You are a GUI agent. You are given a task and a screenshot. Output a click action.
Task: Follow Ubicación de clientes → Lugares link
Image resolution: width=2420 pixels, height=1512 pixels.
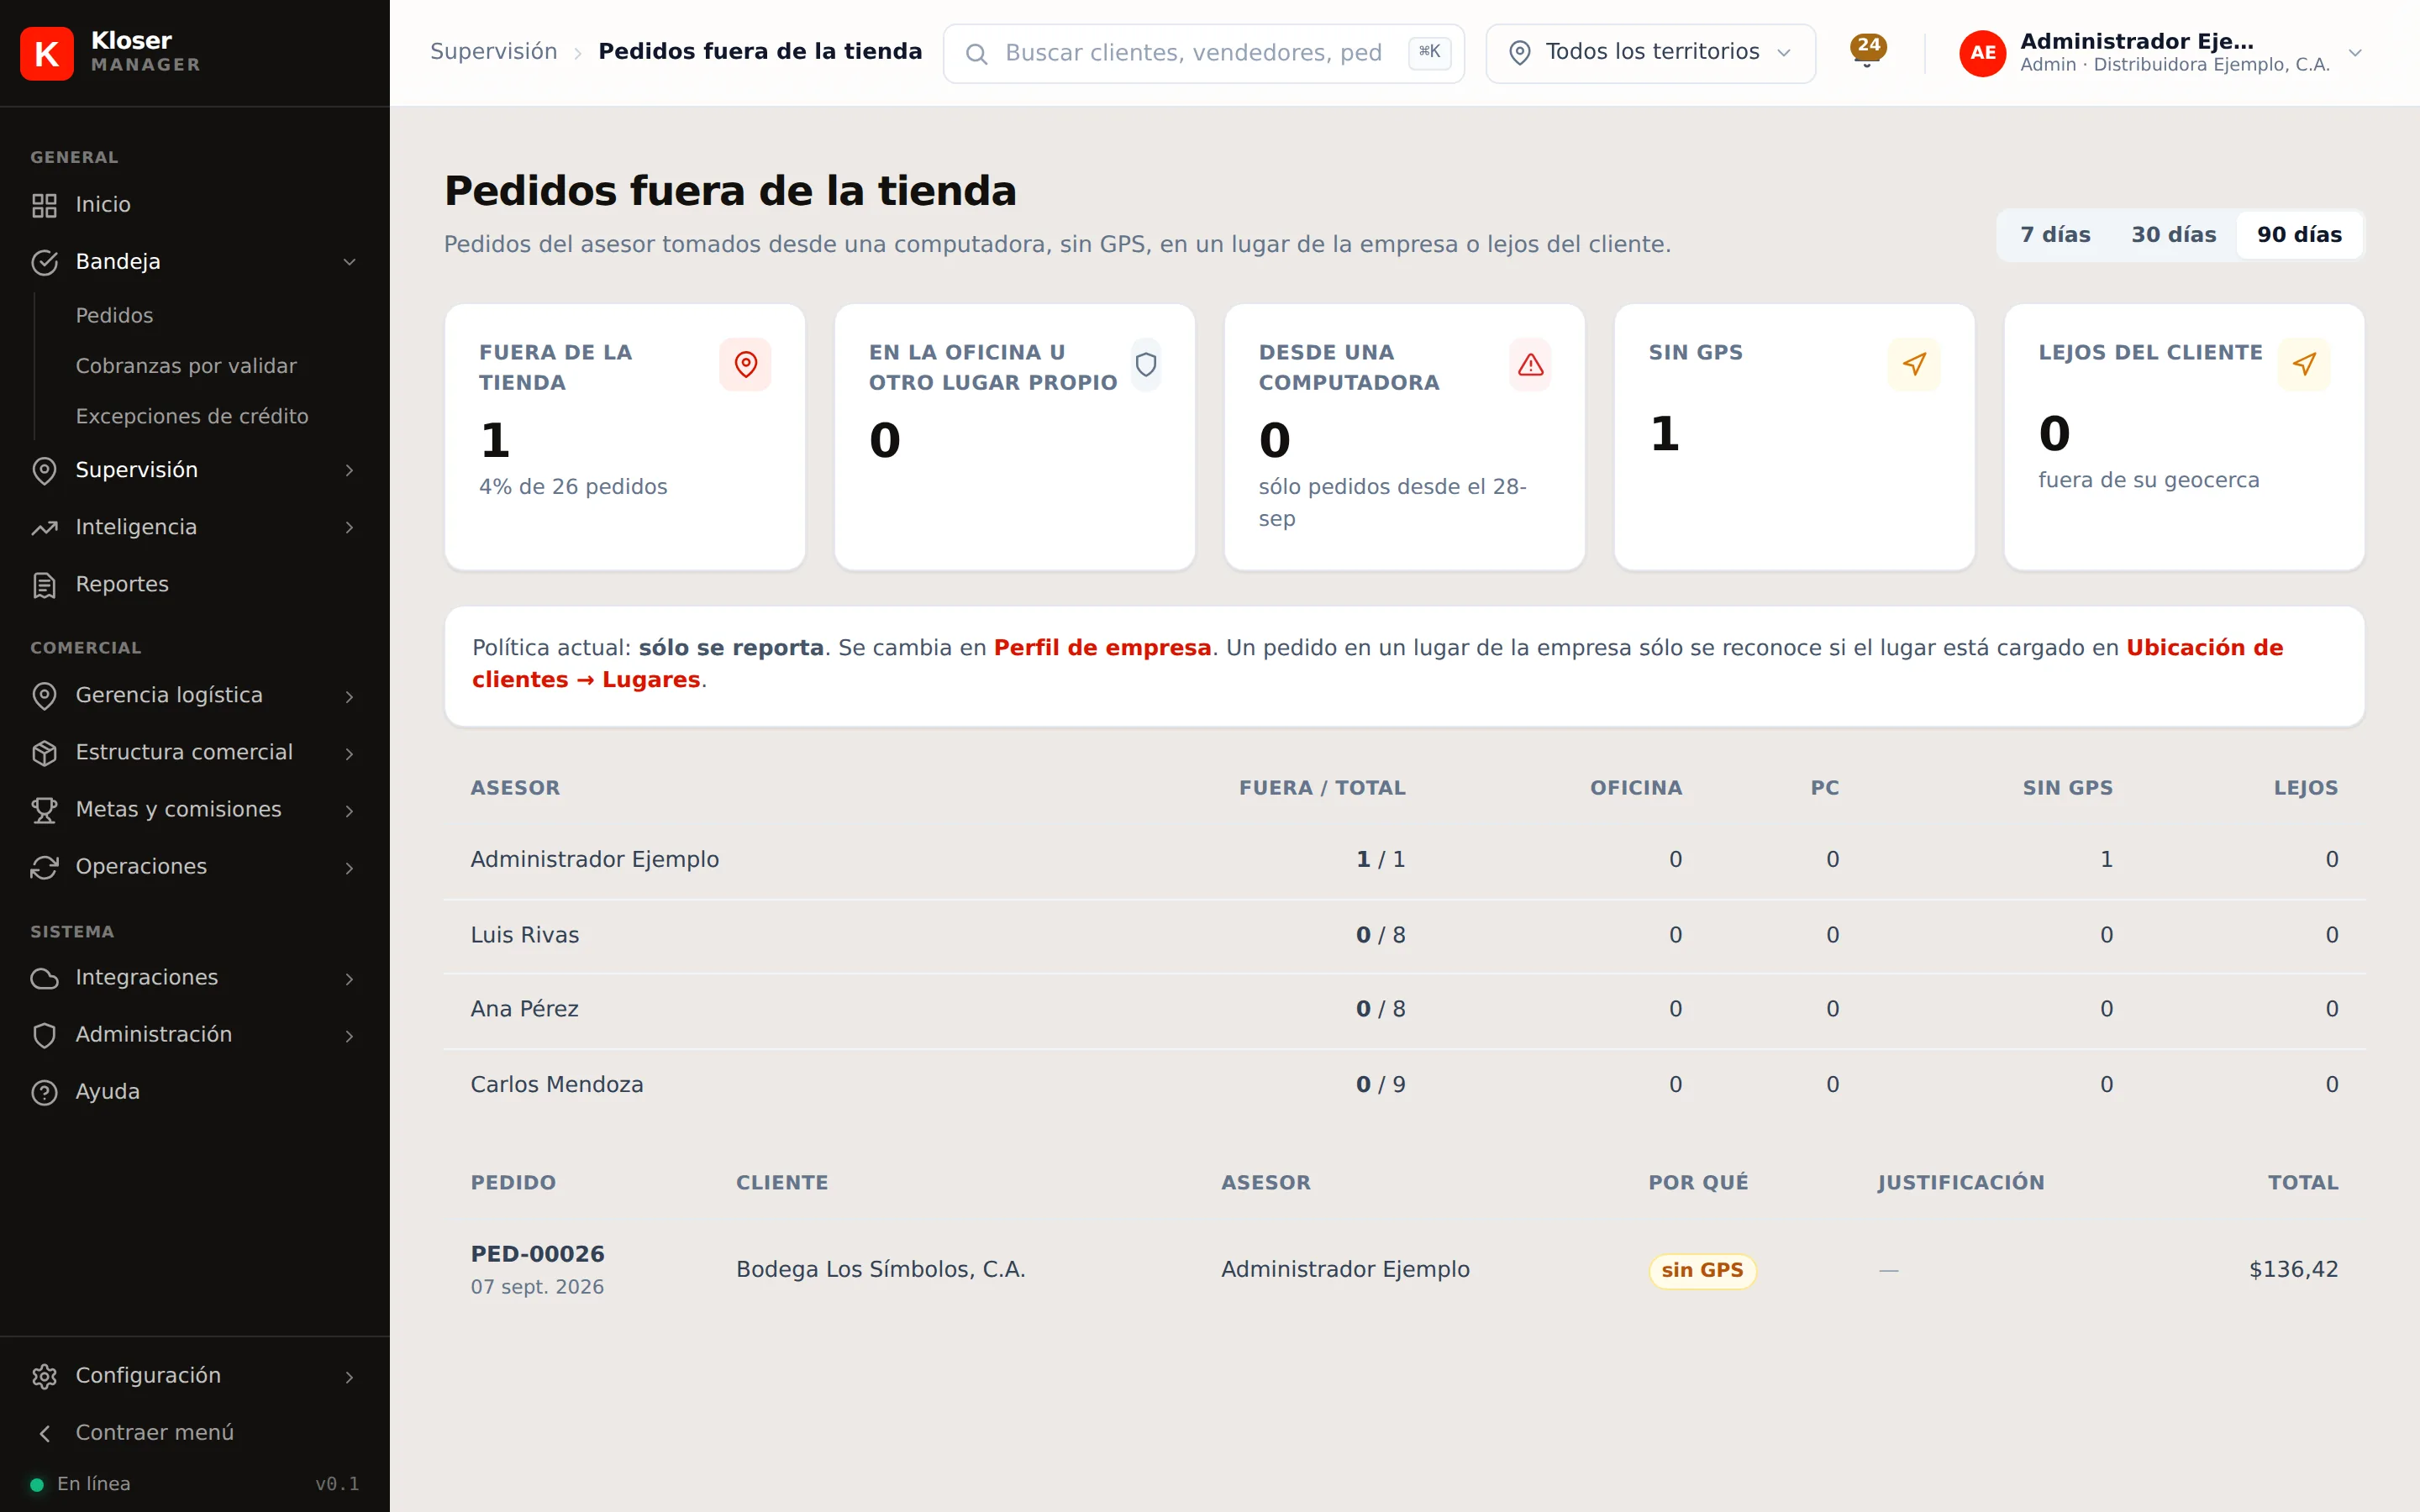click(x=1378, y=664)
